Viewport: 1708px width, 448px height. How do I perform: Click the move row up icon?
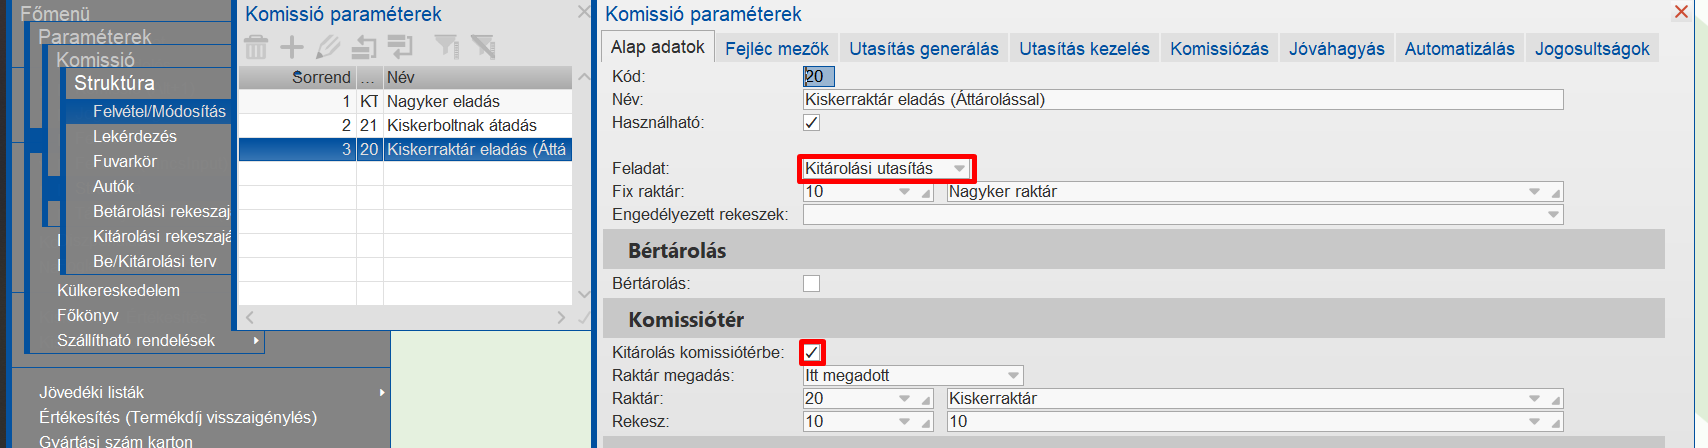click(363, 47)
